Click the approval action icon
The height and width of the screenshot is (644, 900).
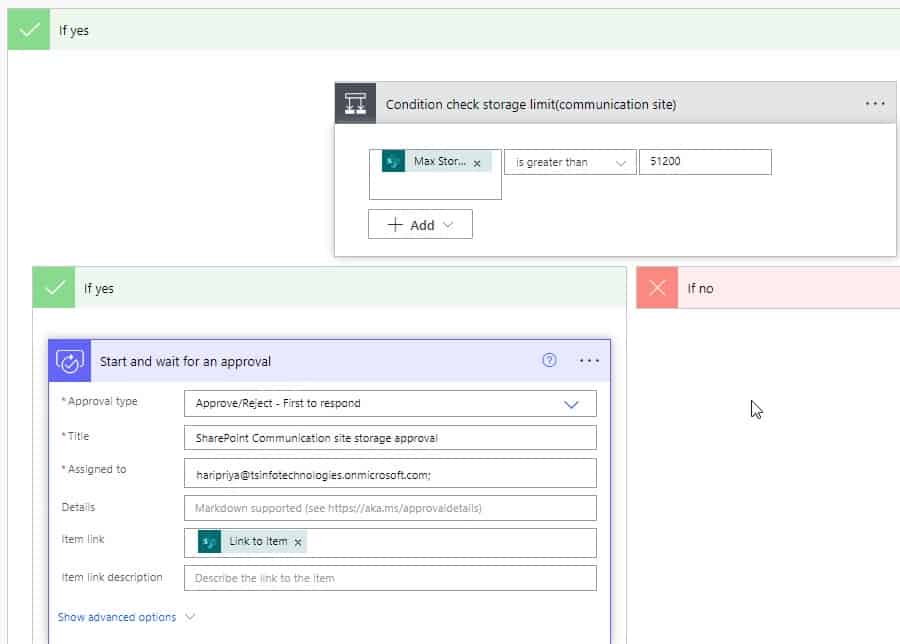(70, 361)
